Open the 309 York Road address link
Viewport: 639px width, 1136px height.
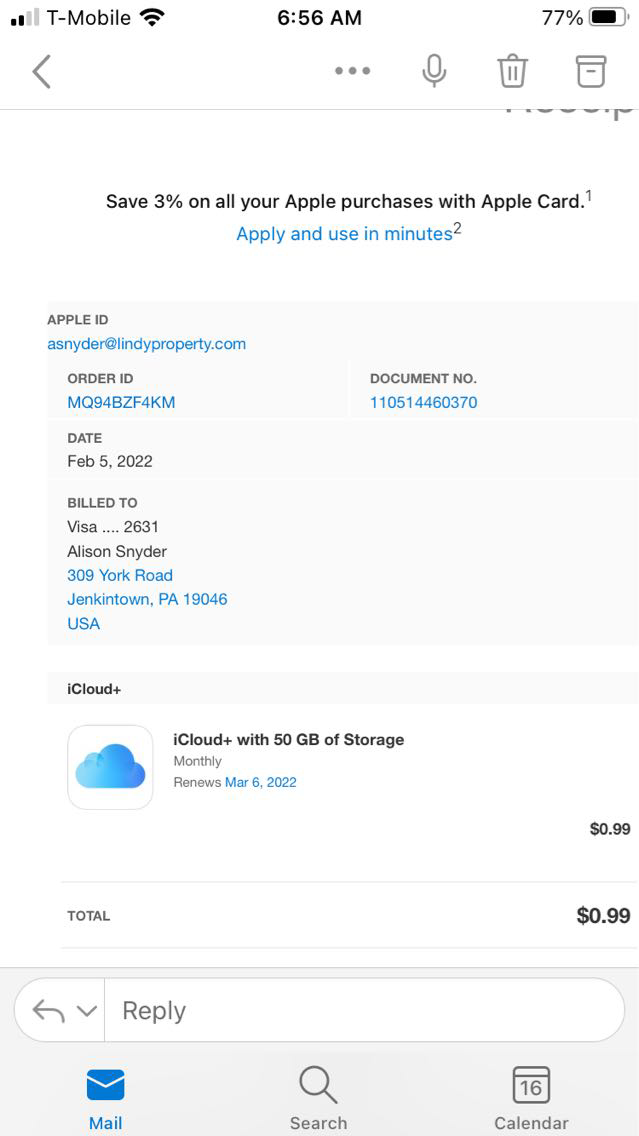click(x=120, y=576)
